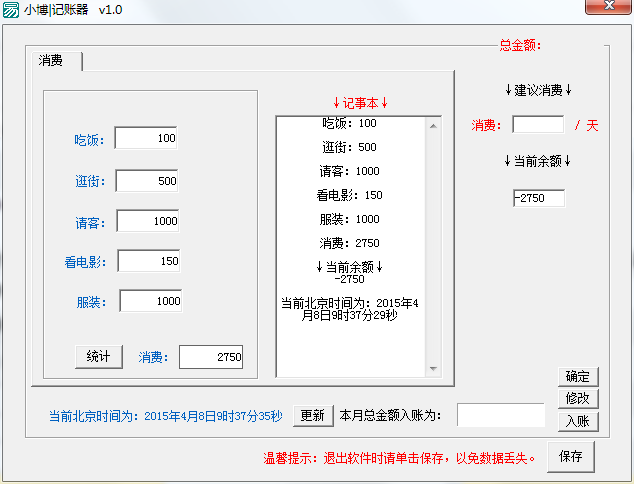
Task: Click the 看电影 amount field
Action: coord(149,261)
